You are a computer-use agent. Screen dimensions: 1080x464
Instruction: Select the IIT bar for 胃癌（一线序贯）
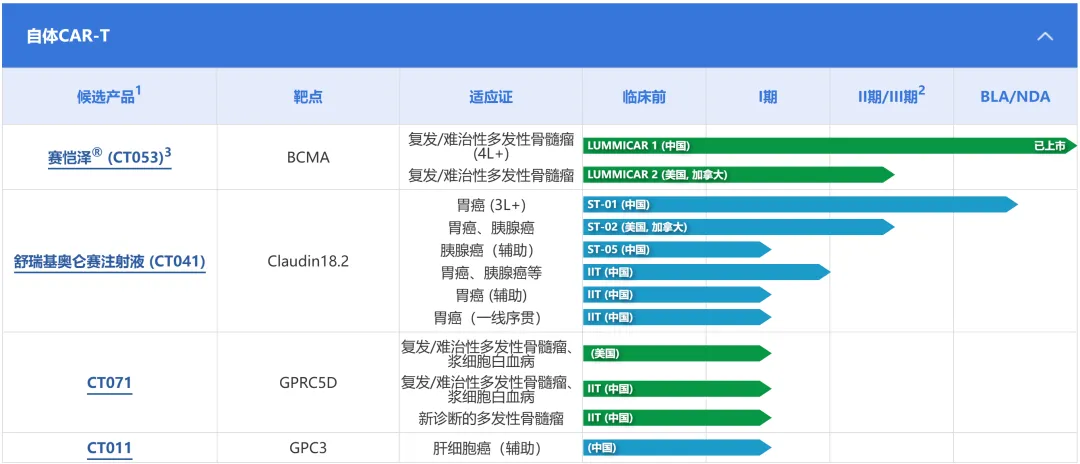677,317
